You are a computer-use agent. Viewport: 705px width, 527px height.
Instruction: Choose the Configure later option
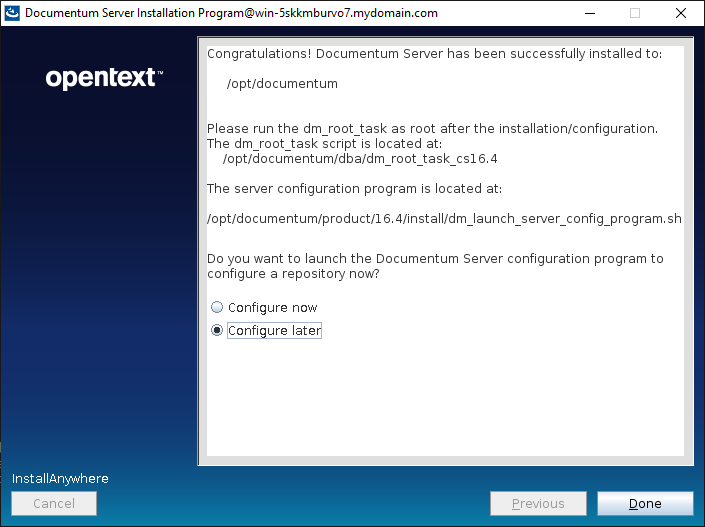pyautogui.click(x=217, y=331)
